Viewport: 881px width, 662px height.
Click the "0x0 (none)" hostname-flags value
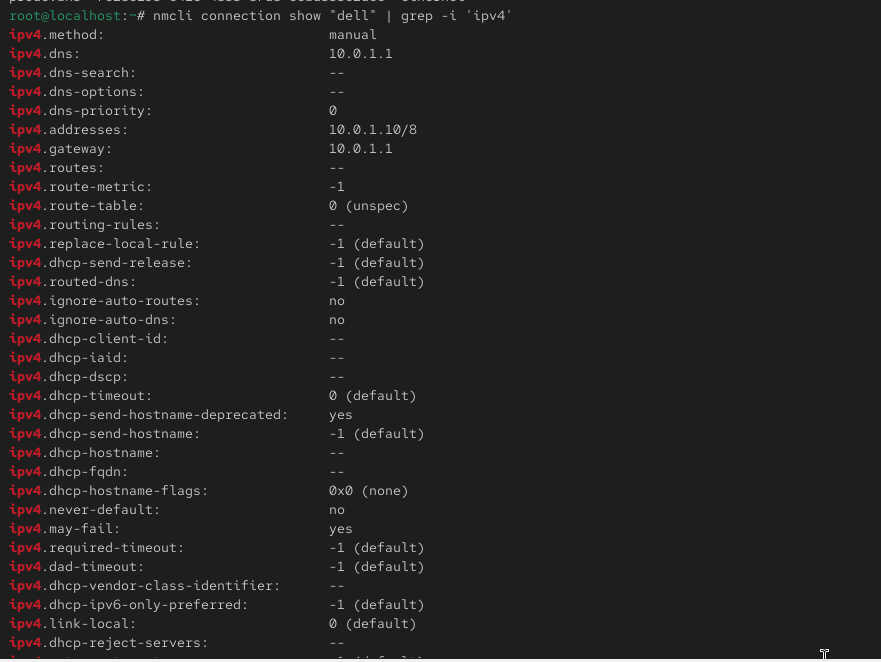tap(368, 491)
